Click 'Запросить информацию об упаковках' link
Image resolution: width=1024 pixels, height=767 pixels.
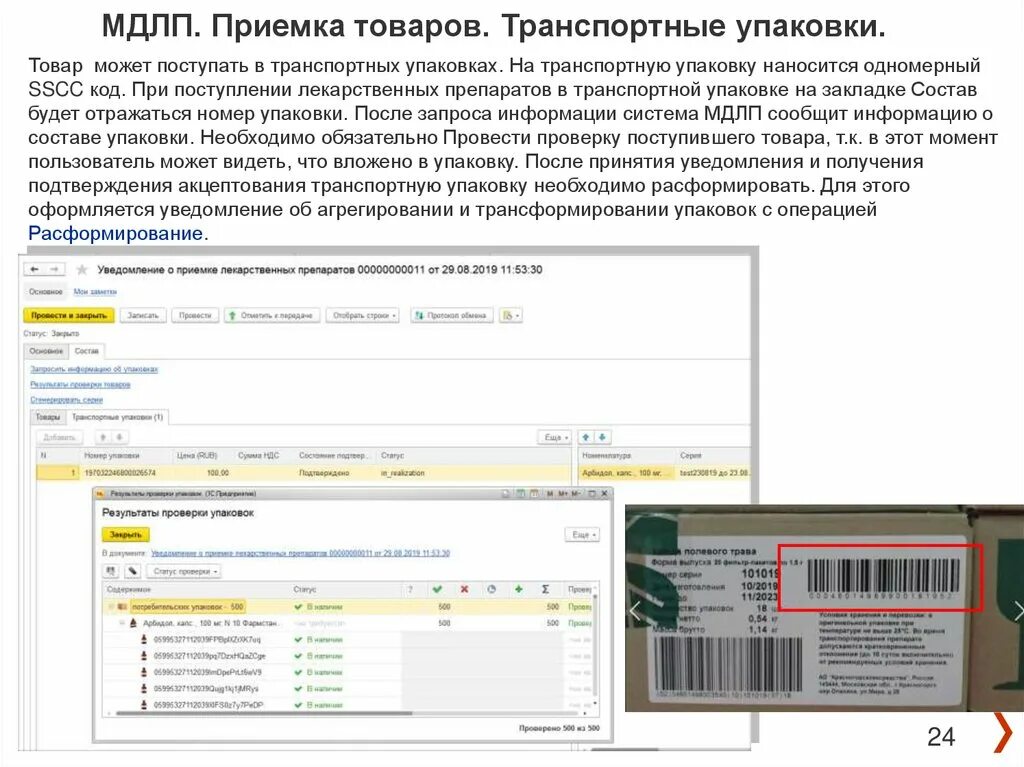[94, 369]
